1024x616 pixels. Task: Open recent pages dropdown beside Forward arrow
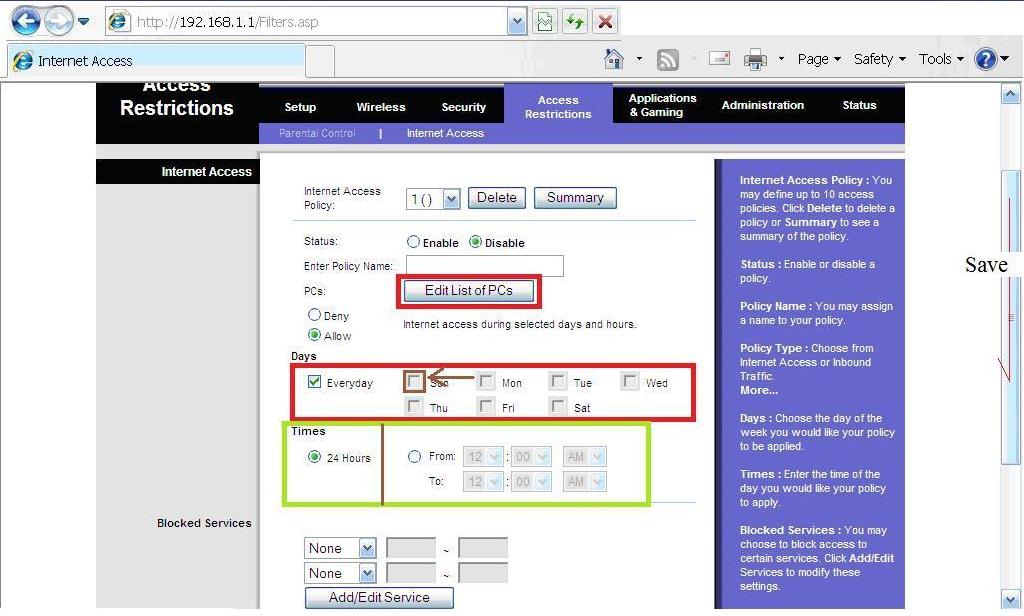[84, 21]
